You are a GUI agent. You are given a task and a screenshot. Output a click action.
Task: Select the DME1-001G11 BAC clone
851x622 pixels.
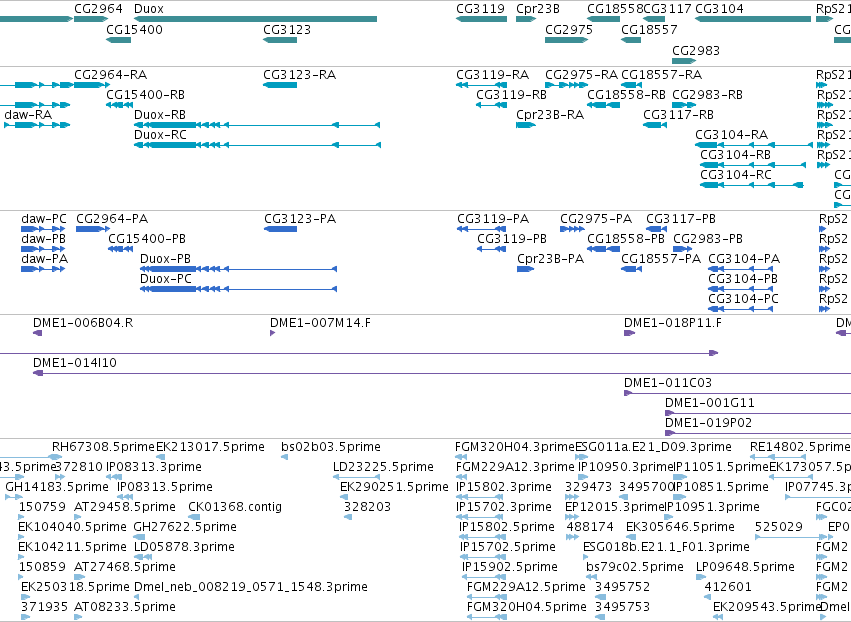[758, 413]
